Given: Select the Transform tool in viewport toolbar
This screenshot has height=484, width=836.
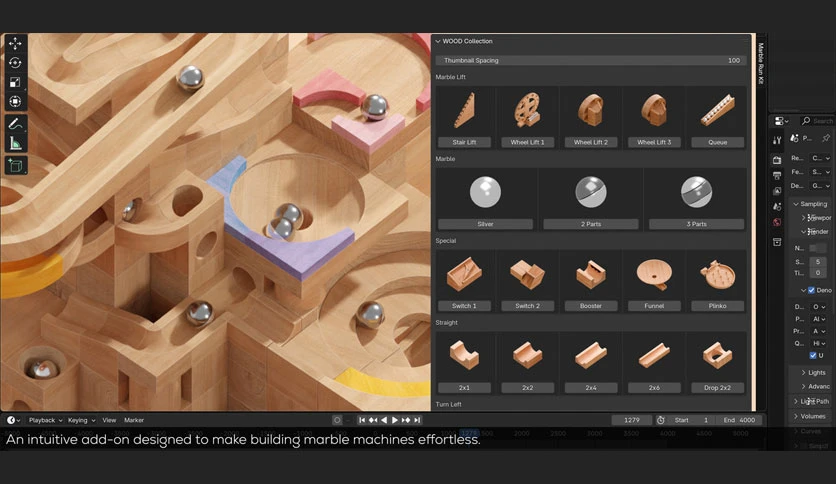Looking at the screenshot, I should pyautogui.click(x=15, y=101).
